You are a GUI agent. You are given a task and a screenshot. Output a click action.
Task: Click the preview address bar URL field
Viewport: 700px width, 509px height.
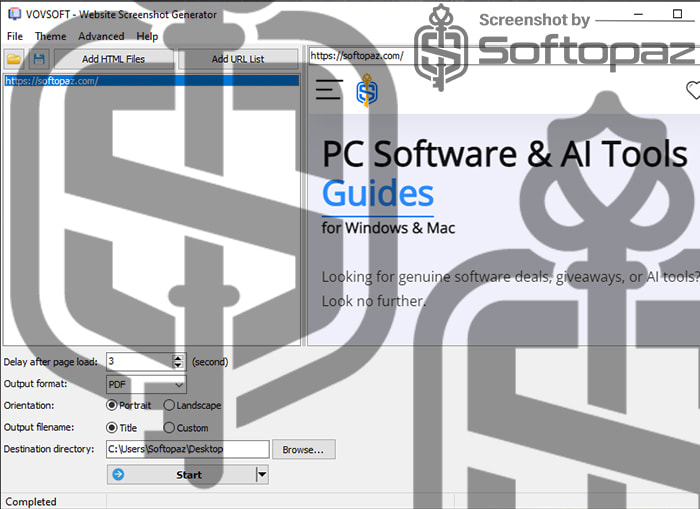coord(504,56)
